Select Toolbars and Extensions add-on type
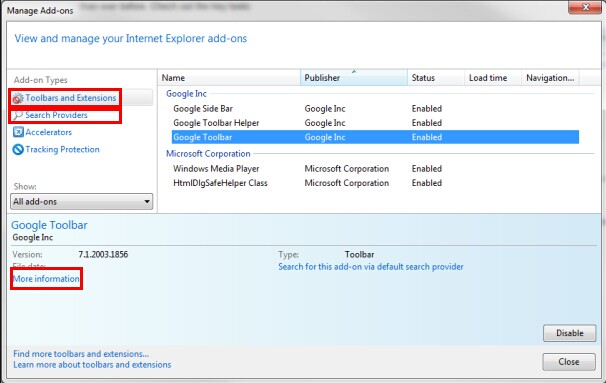This screenshot has width=606, height=383. tap(71, 98)
